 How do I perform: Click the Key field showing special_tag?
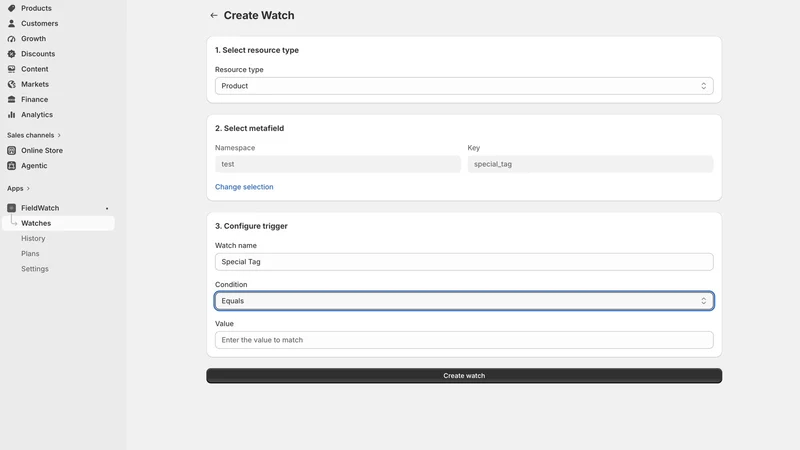[590, 164]
